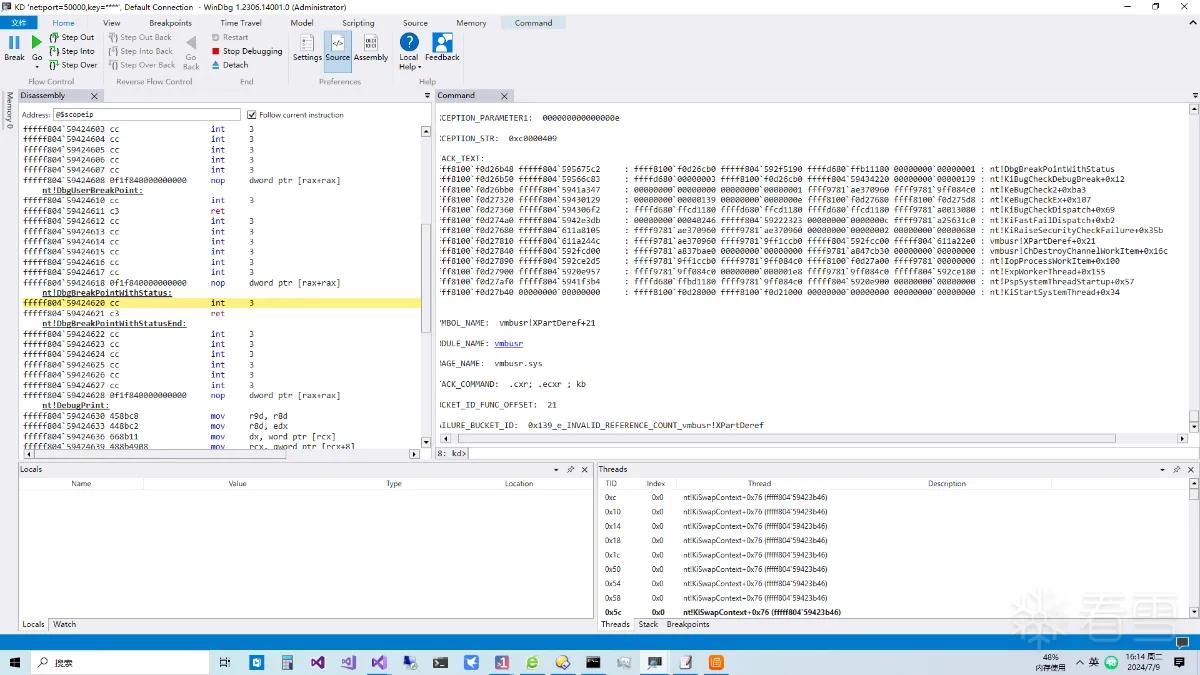1200x675 pixels.
Task: Open the Settings preferences icon
Action: [x=307, y=47]
